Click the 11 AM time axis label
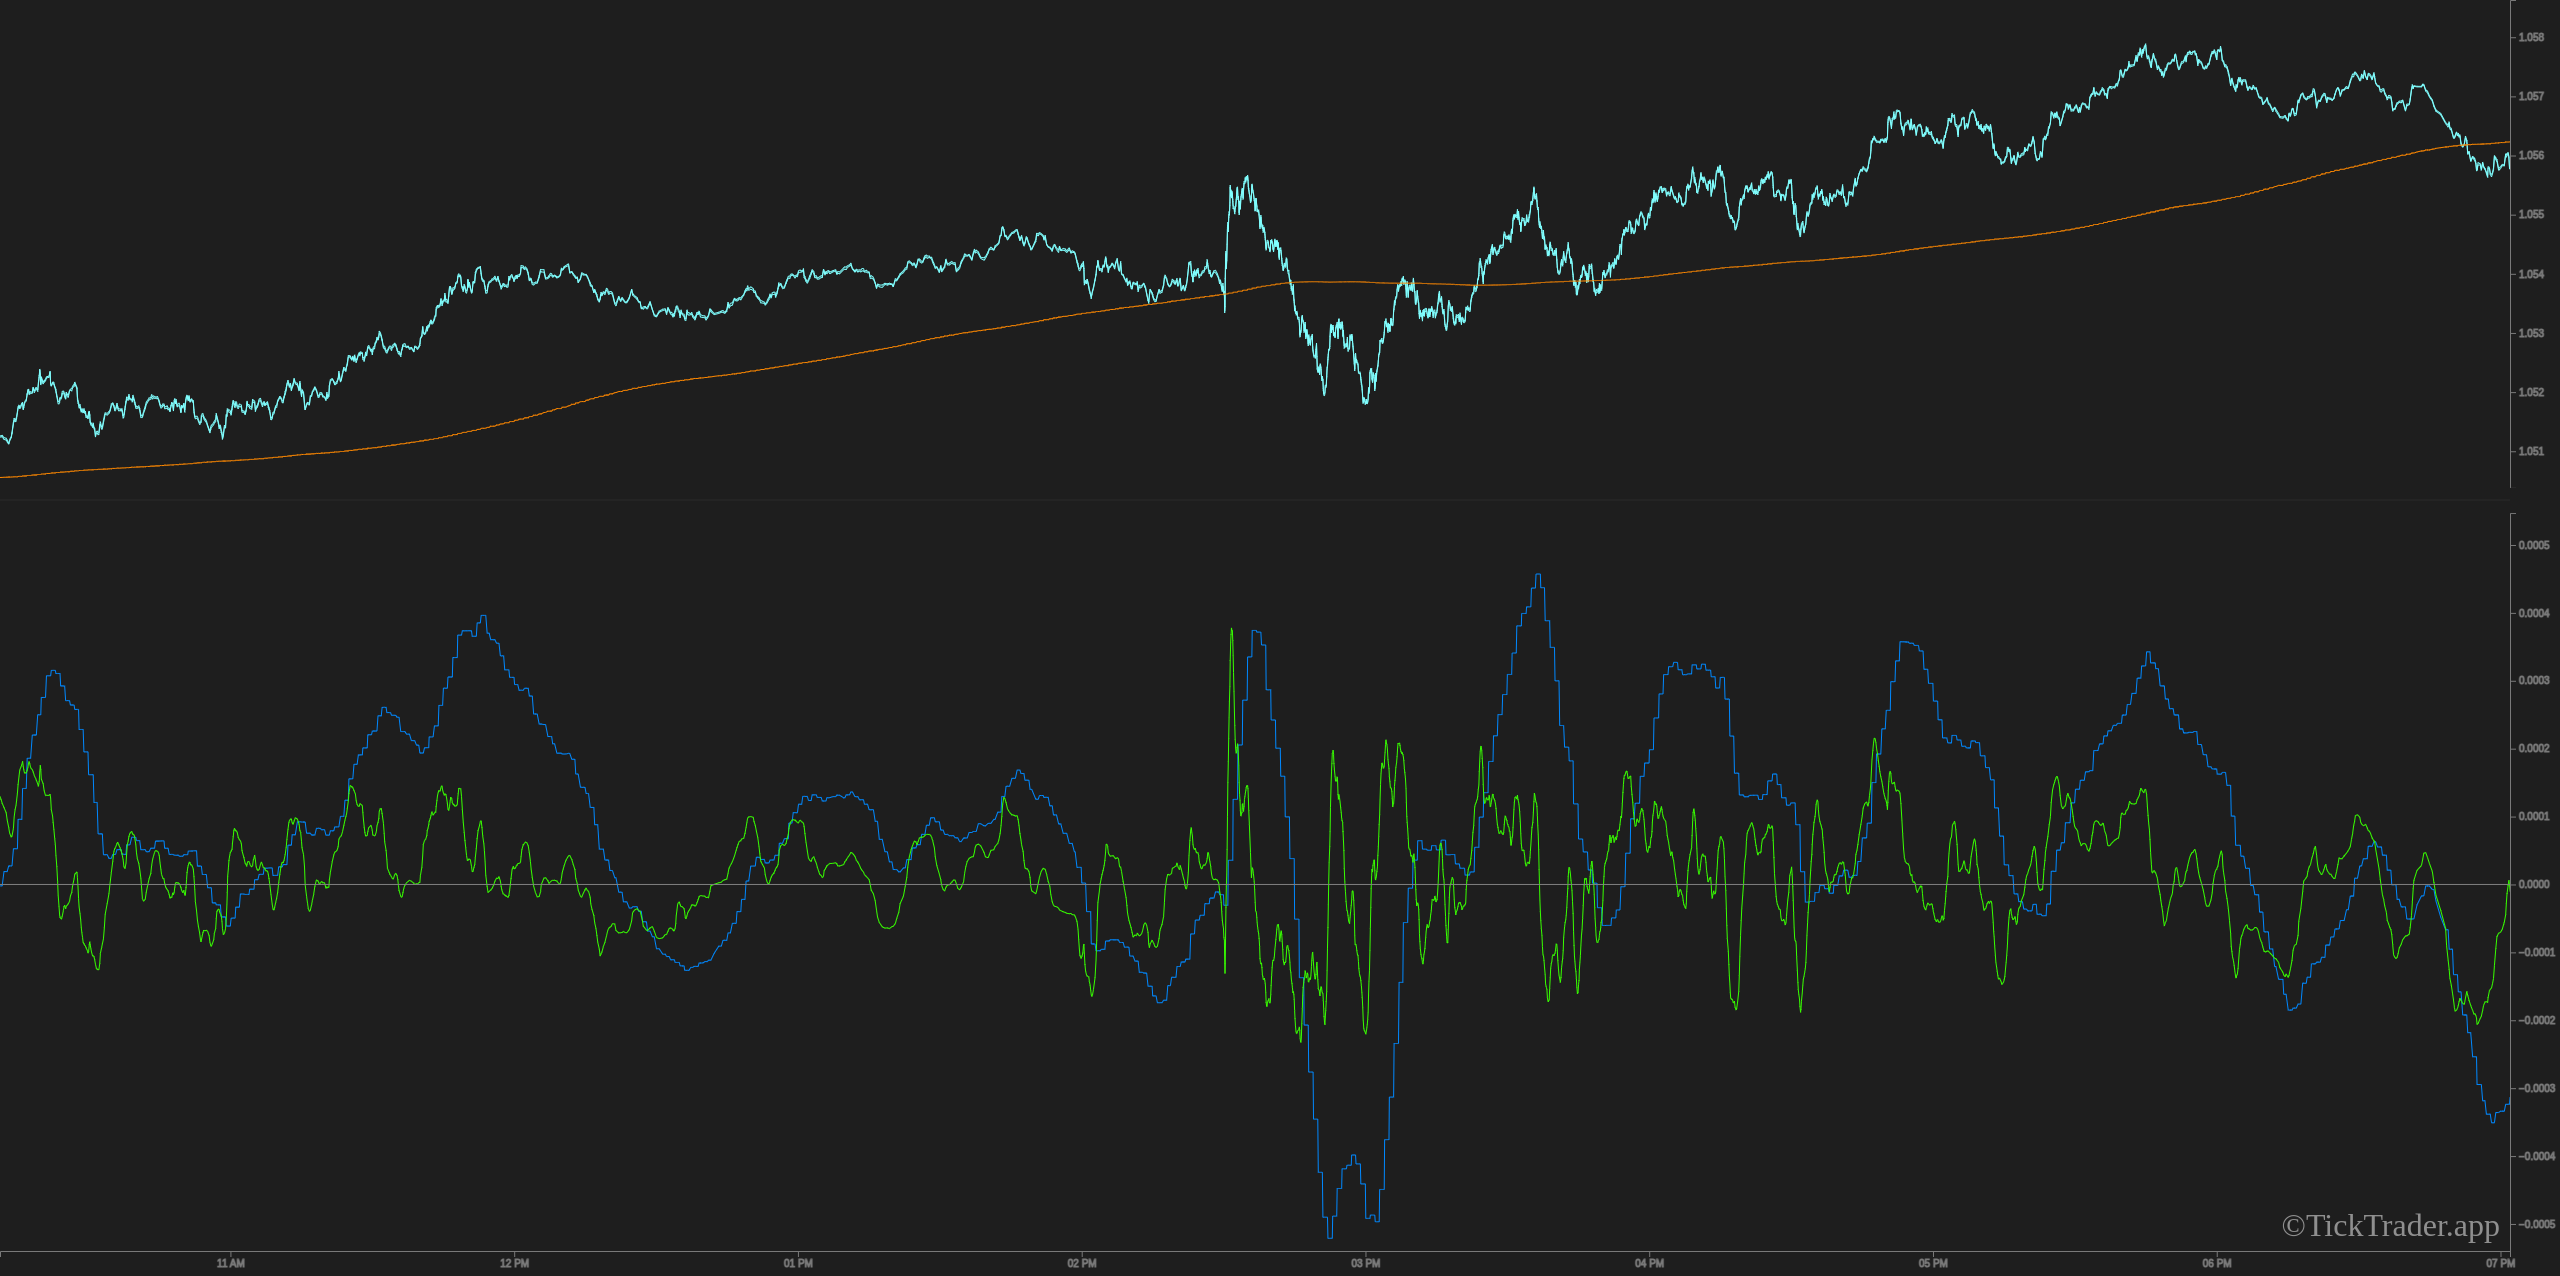This screenshot has width=2560, height=1276. click(x=230, y=1263)
